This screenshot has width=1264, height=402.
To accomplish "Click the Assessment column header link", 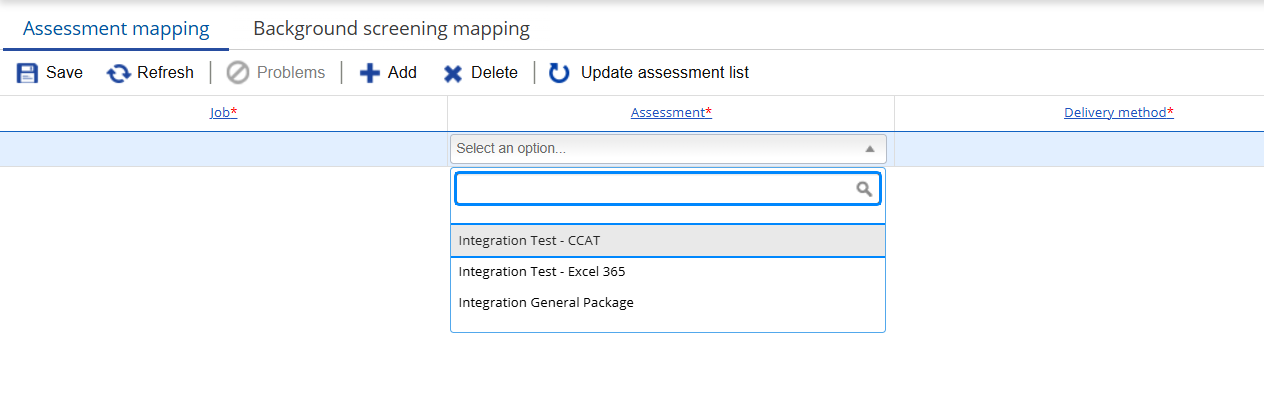I will [671, 113].
